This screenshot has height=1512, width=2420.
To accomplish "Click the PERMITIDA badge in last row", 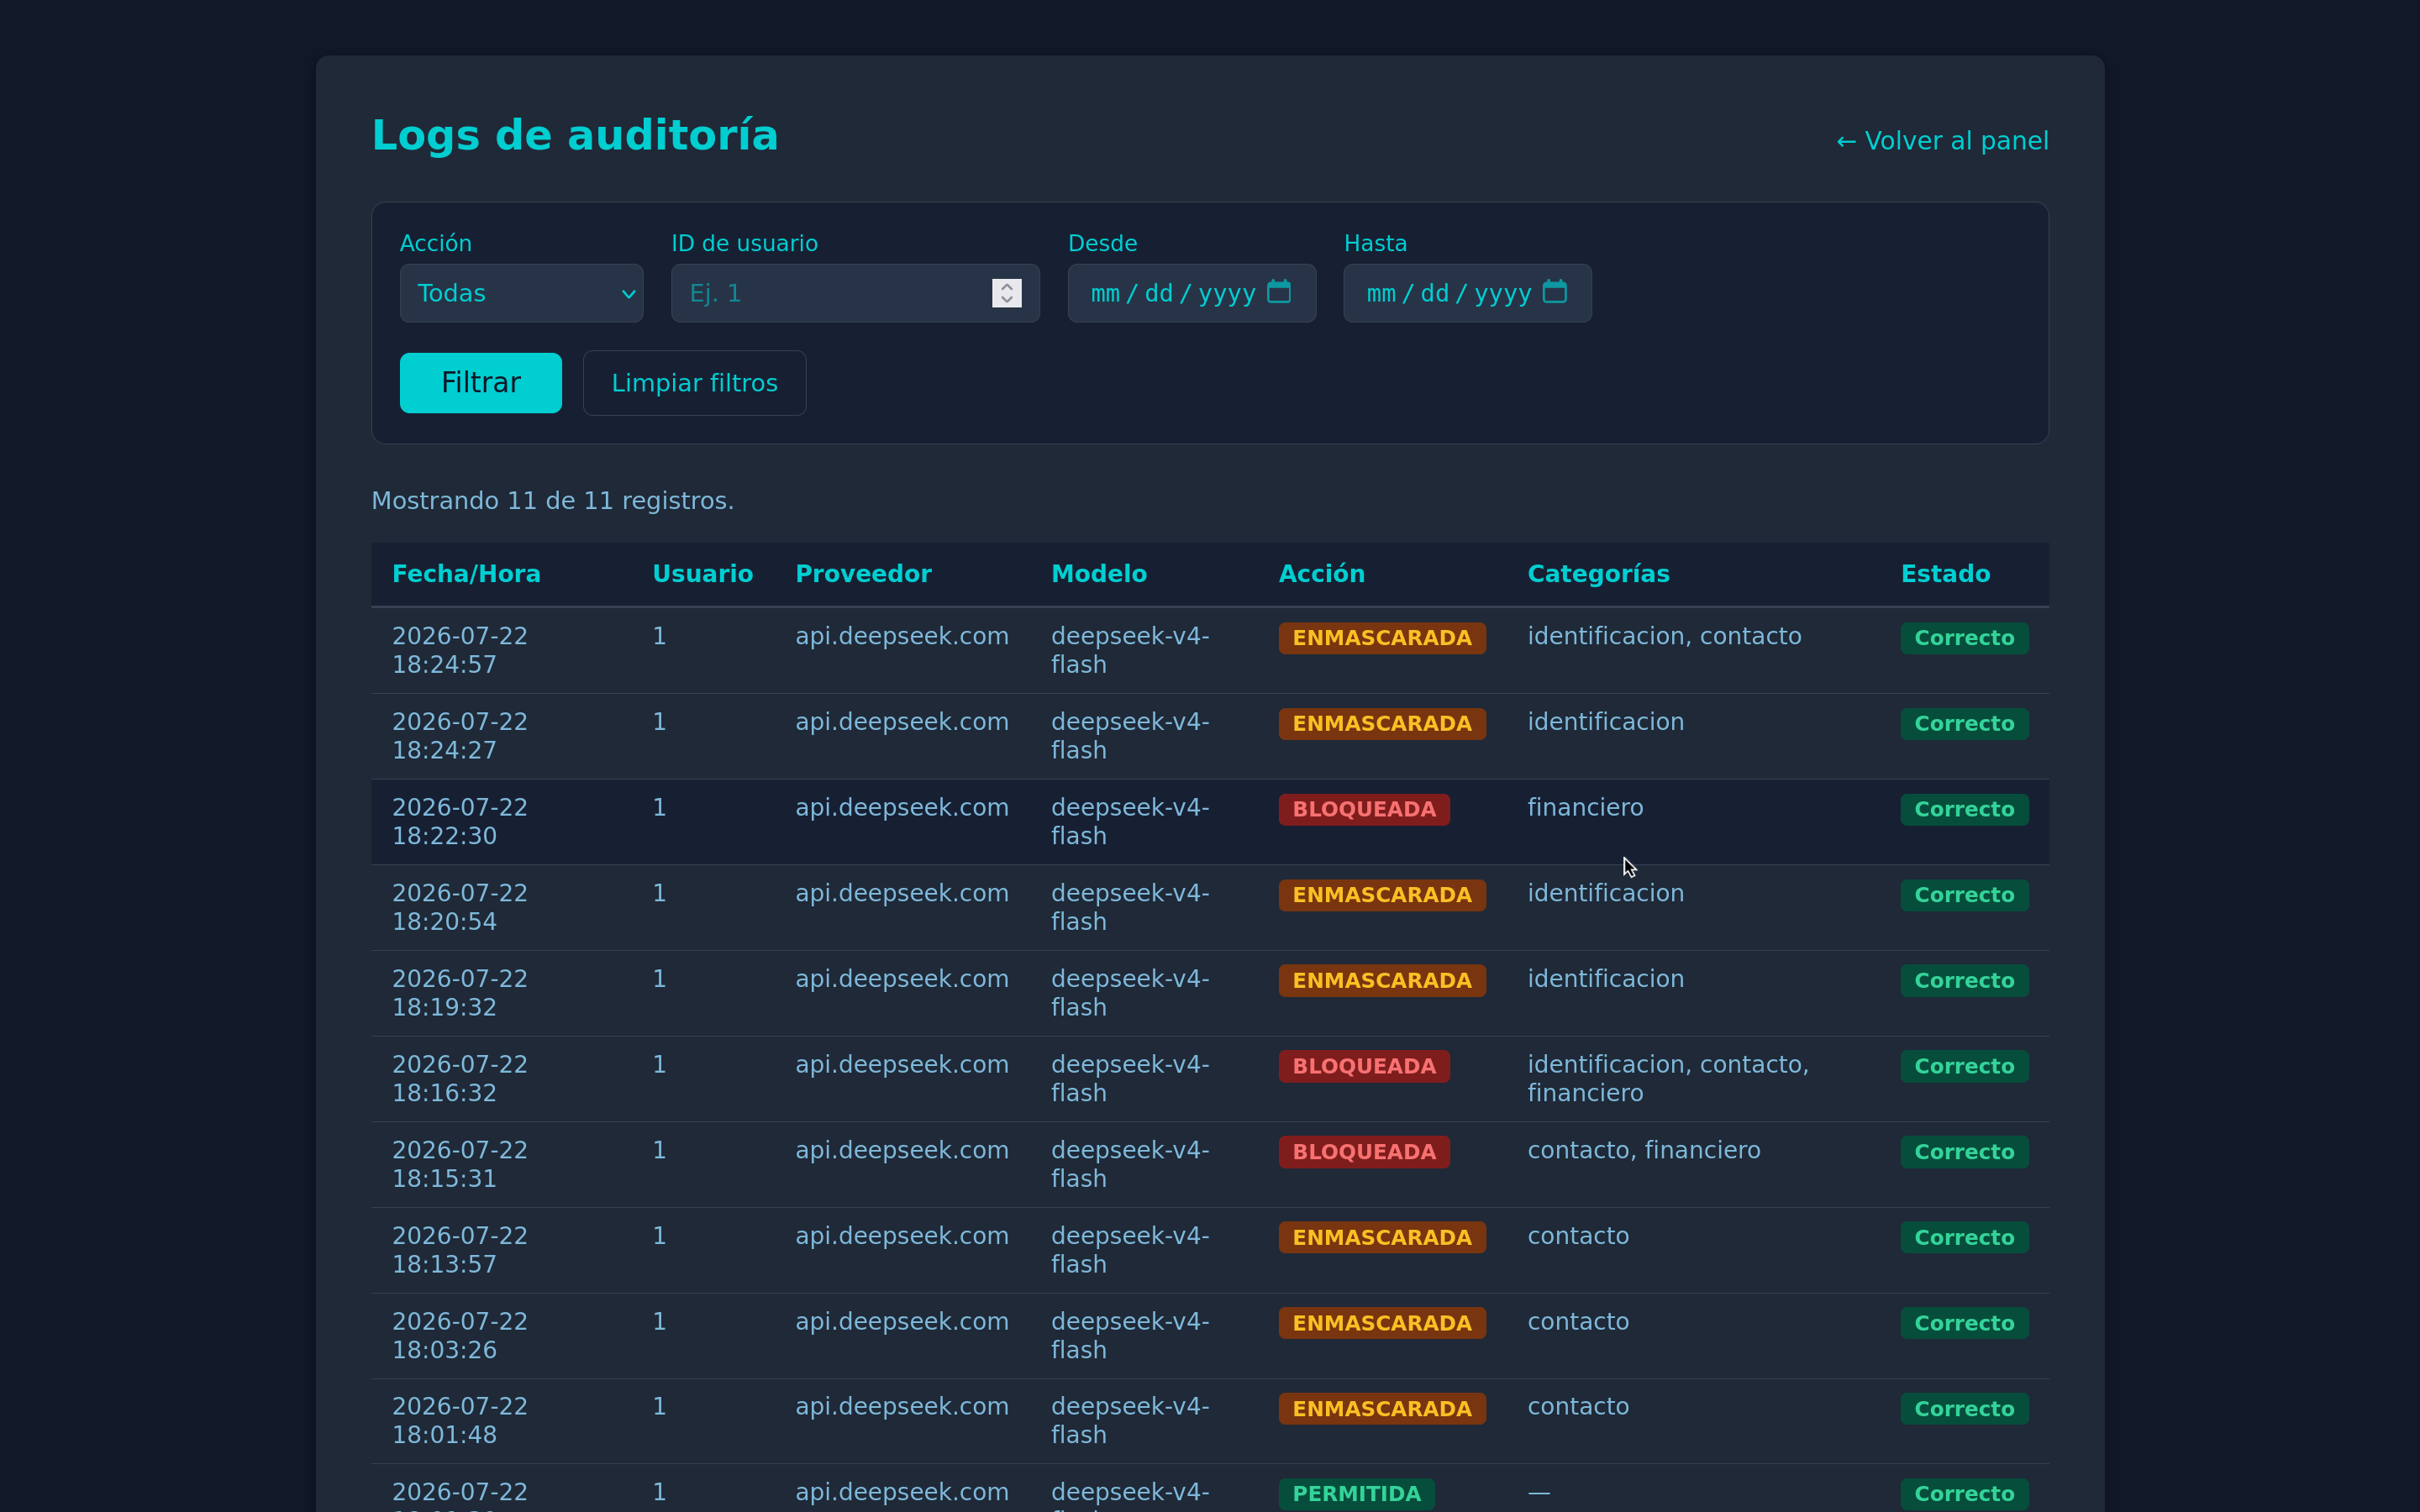I will [1356, 1494].
